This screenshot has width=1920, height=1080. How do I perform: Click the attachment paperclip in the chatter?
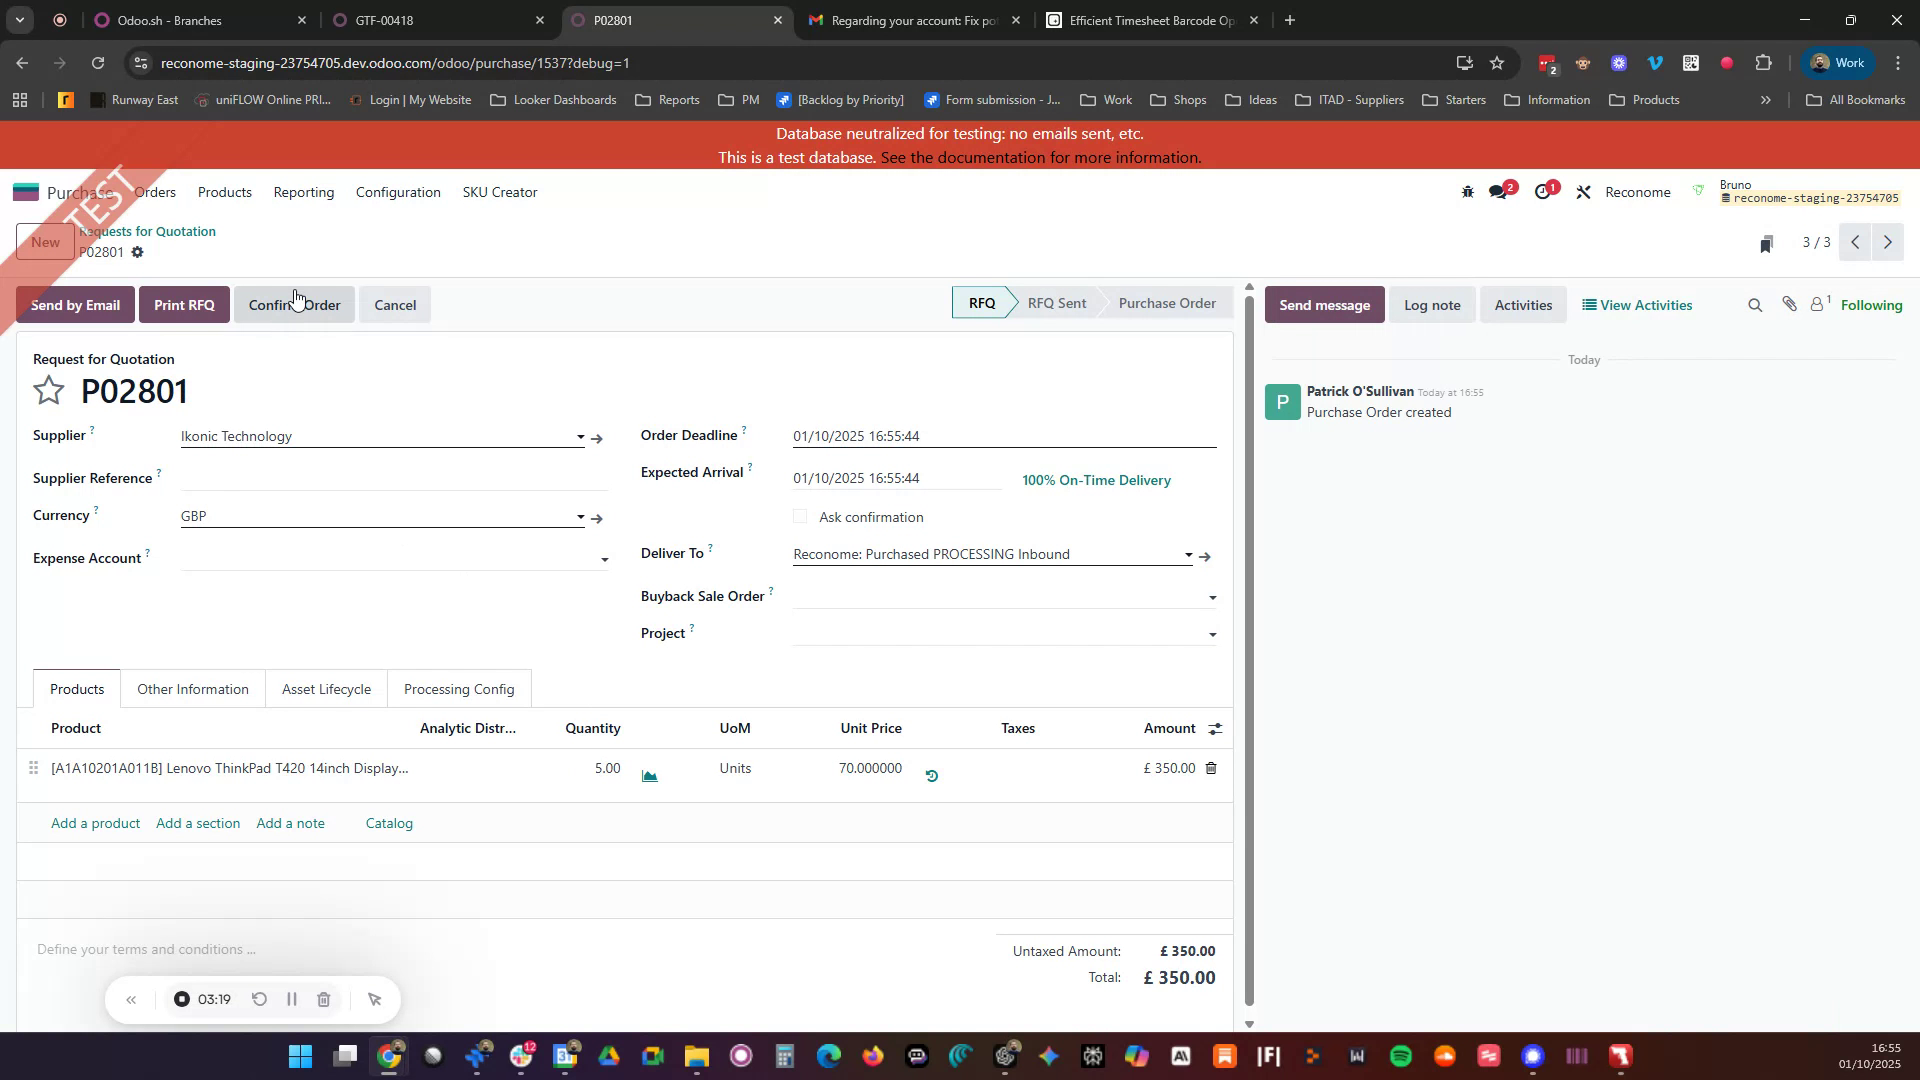(x=1789, y=304)
